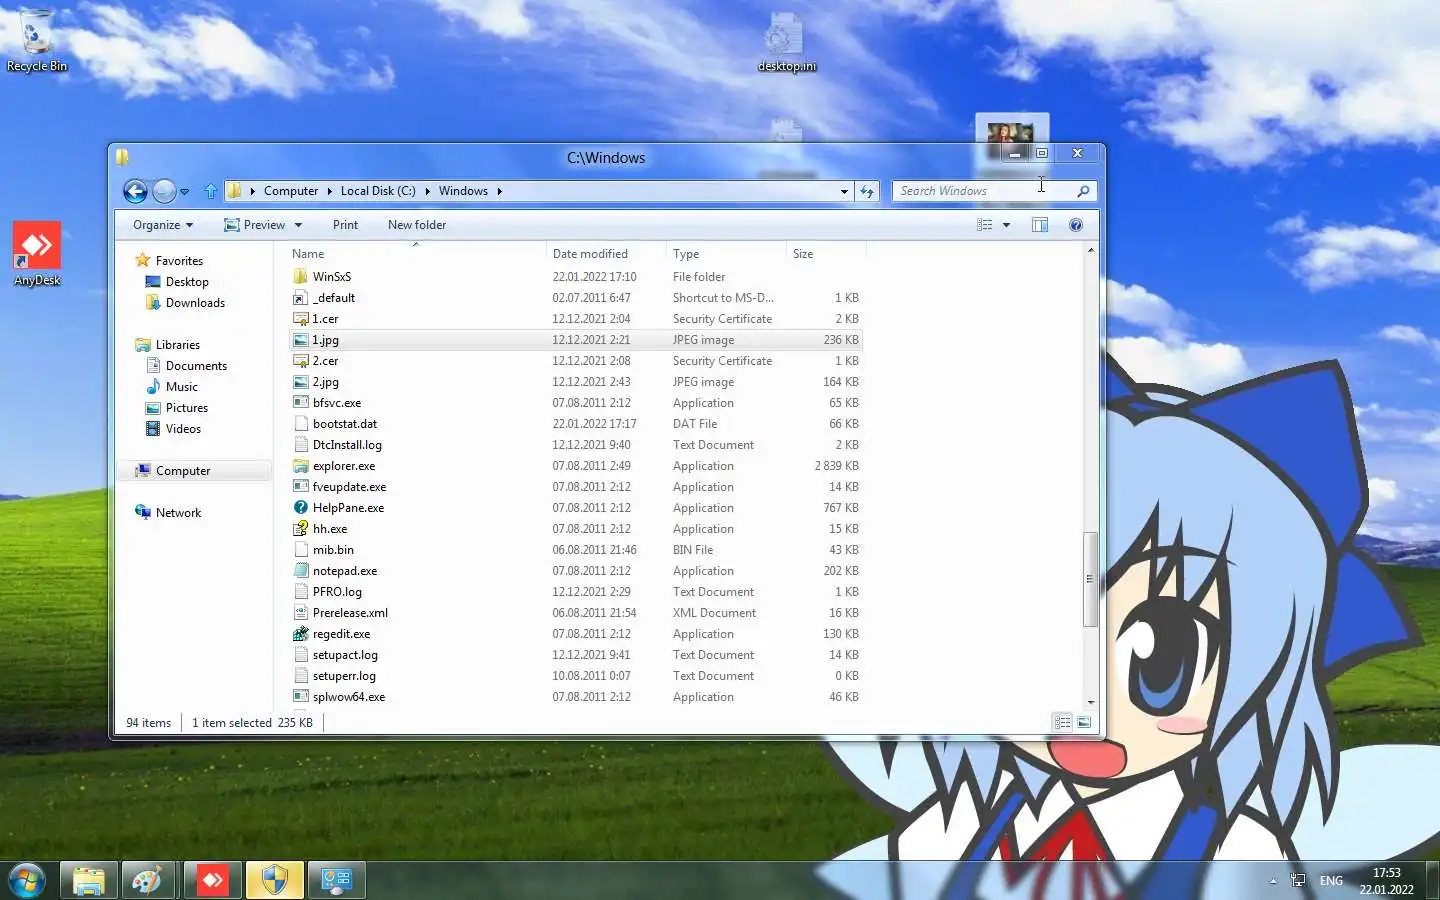Switch to AnyDesk in the taskbar
The image size is (1440, 900).
tap(212, 881)
